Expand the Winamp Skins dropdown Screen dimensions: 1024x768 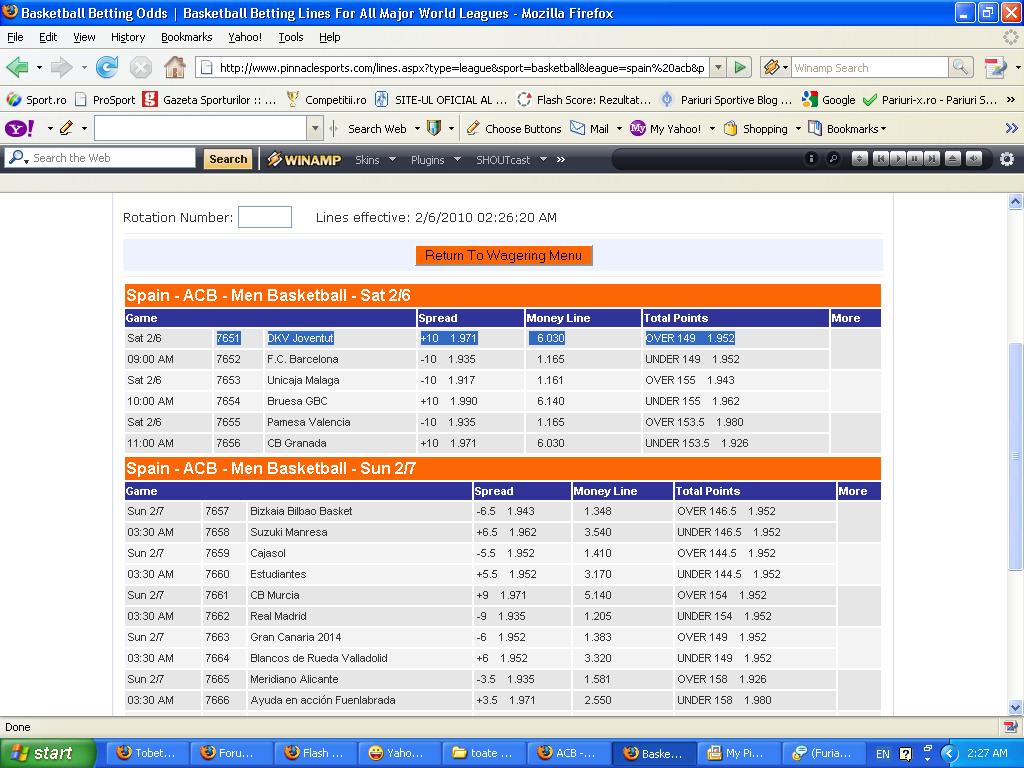click(392, 159)
